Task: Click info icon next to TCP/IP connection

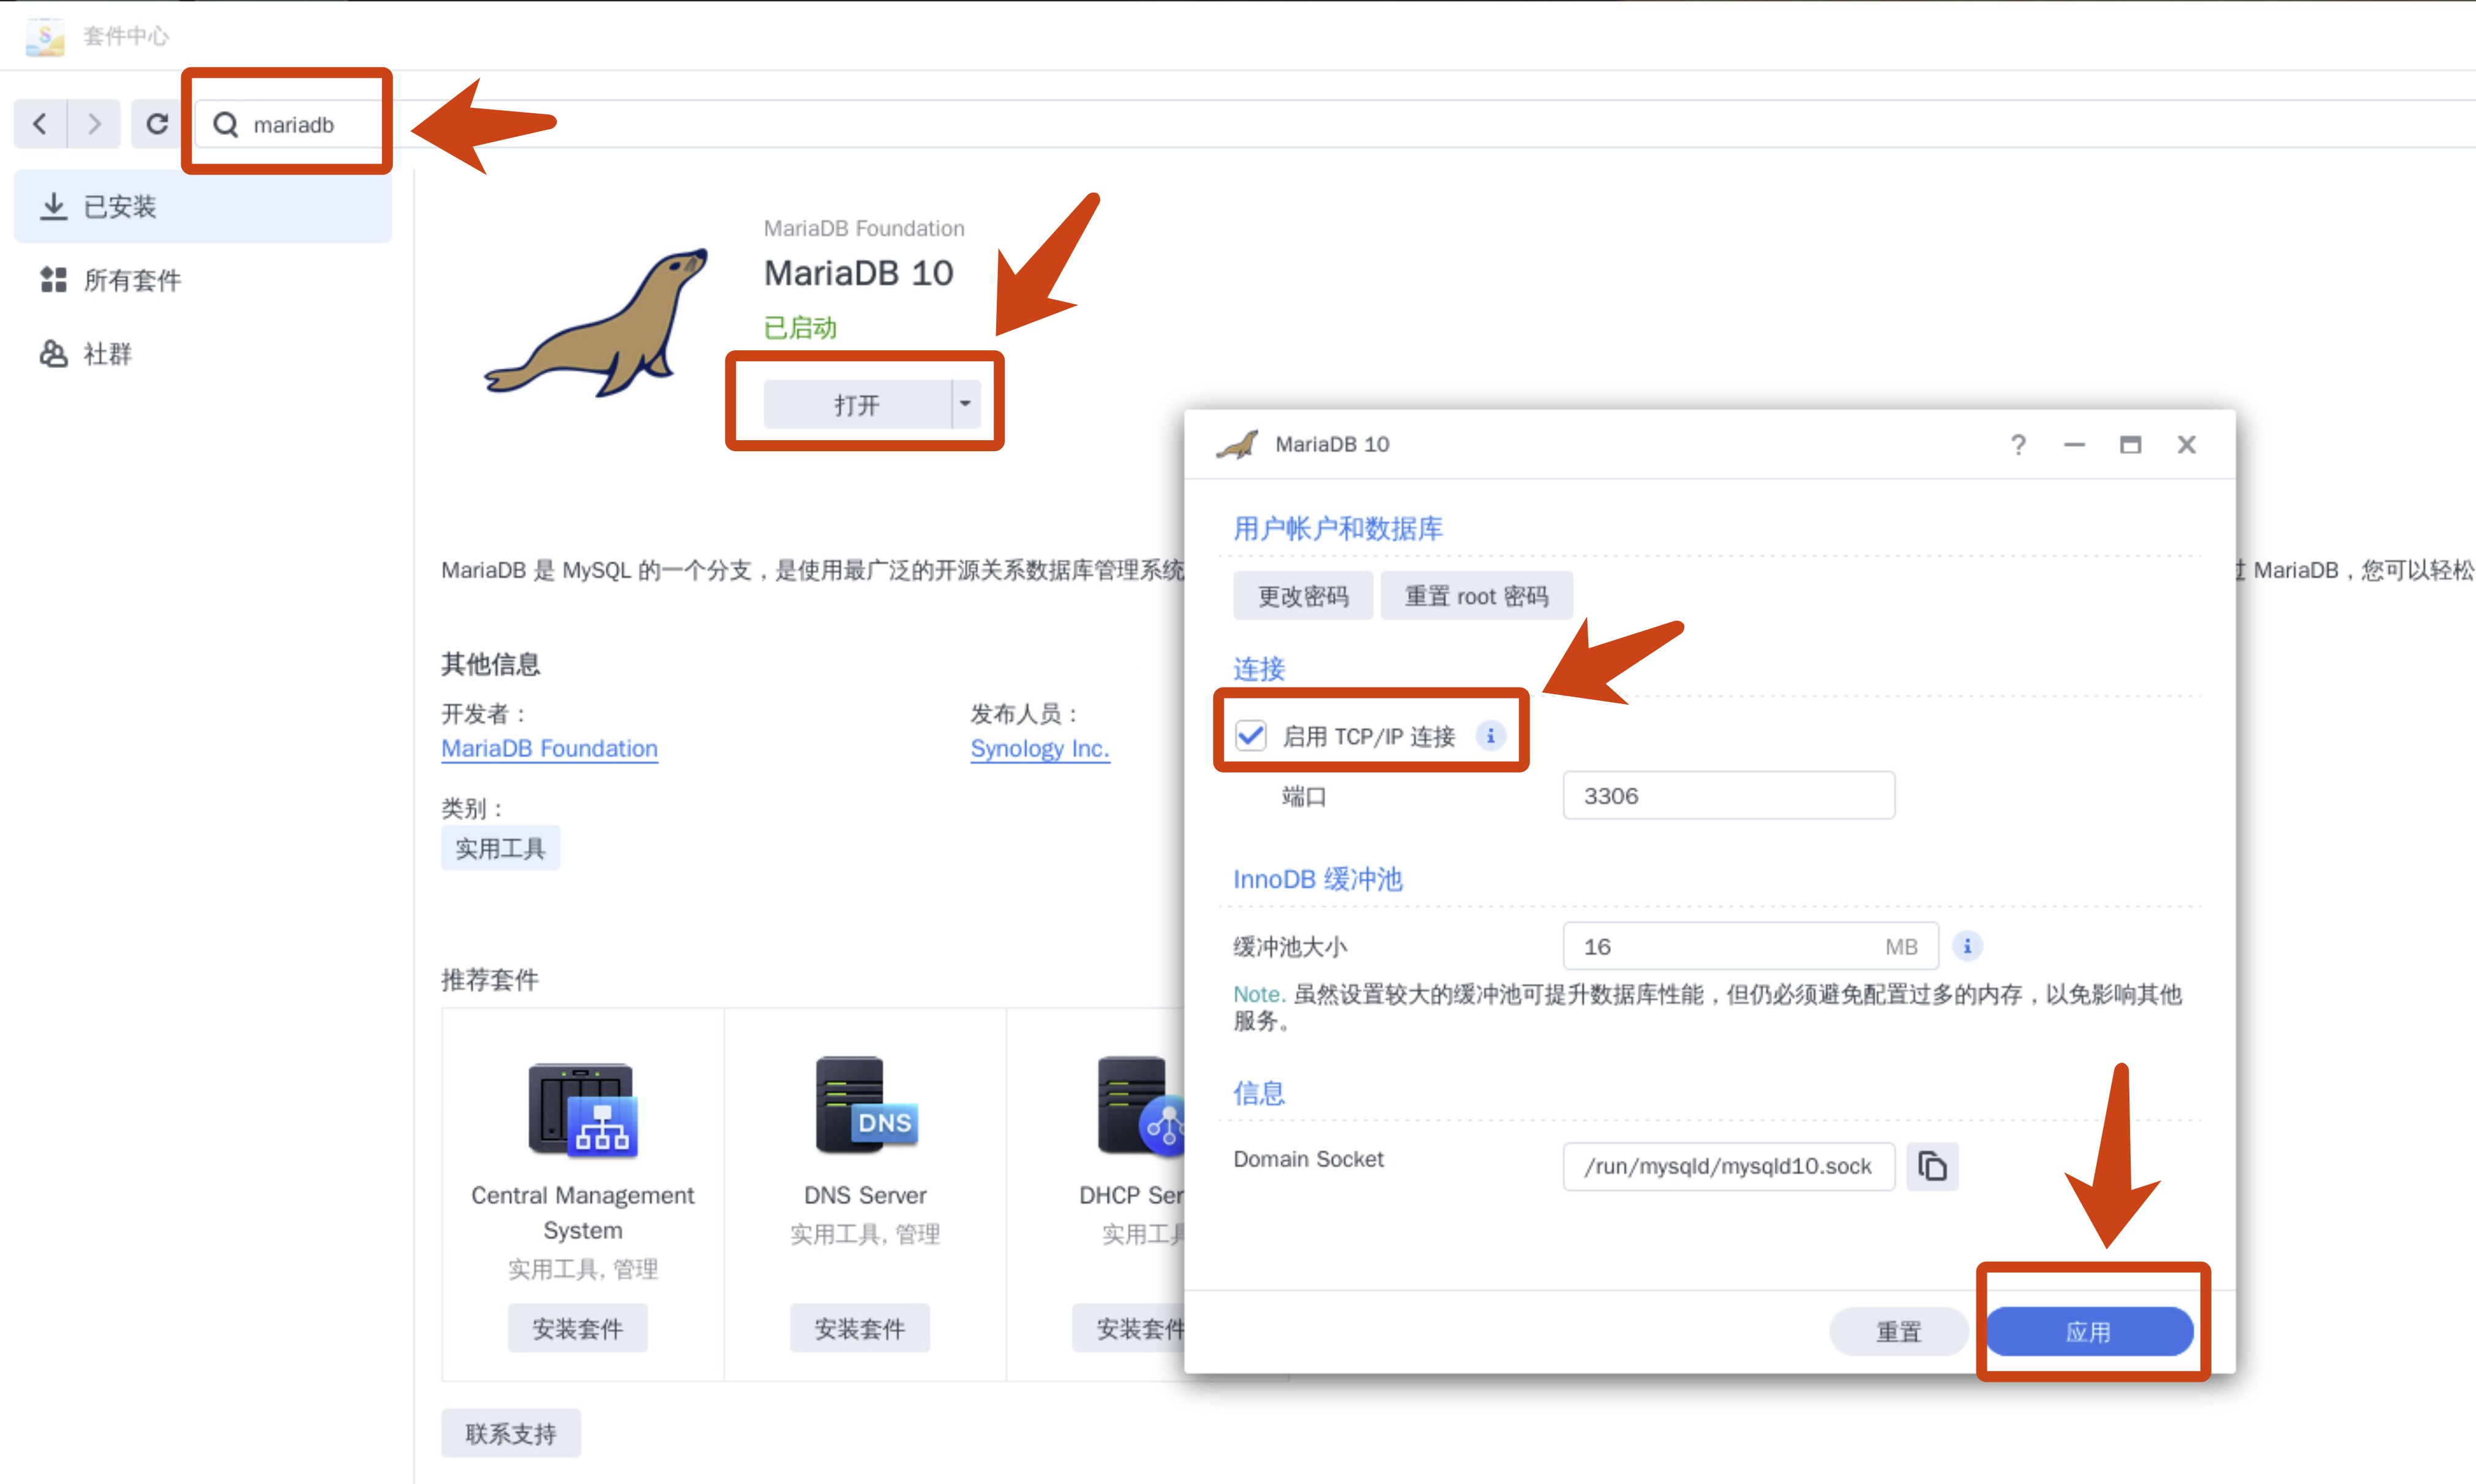Action: coord(1490,736)
